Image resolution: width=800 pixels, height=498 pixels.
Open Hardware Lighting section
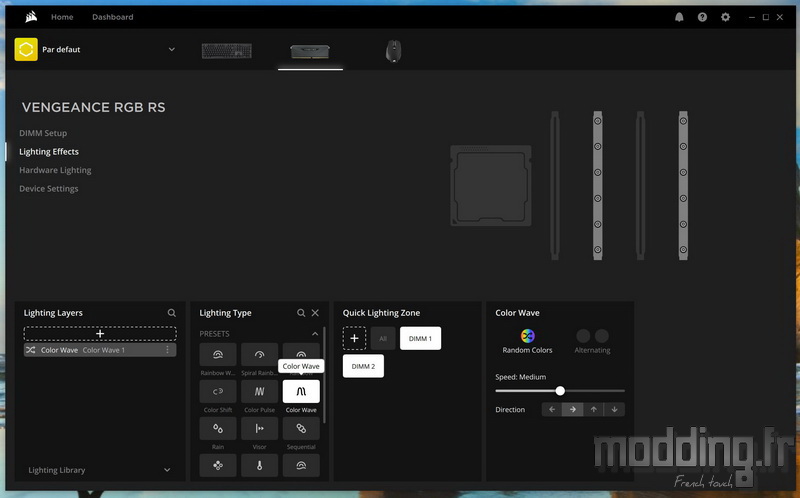tap(55, 170)
